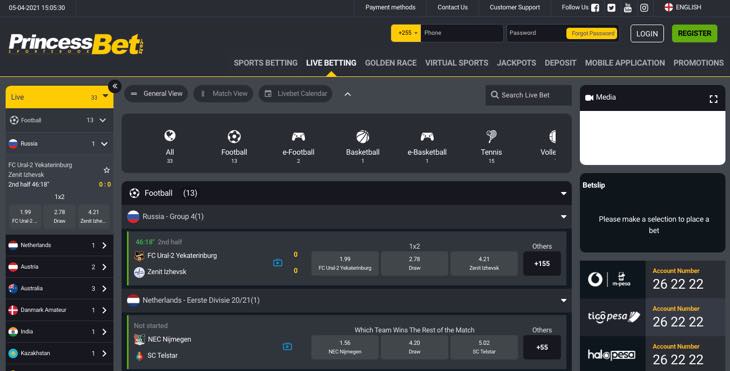Switch to General View
Image resolution: width=730 pixels, height=371 pixels.
pyautogui.click(x=156, y=94)
